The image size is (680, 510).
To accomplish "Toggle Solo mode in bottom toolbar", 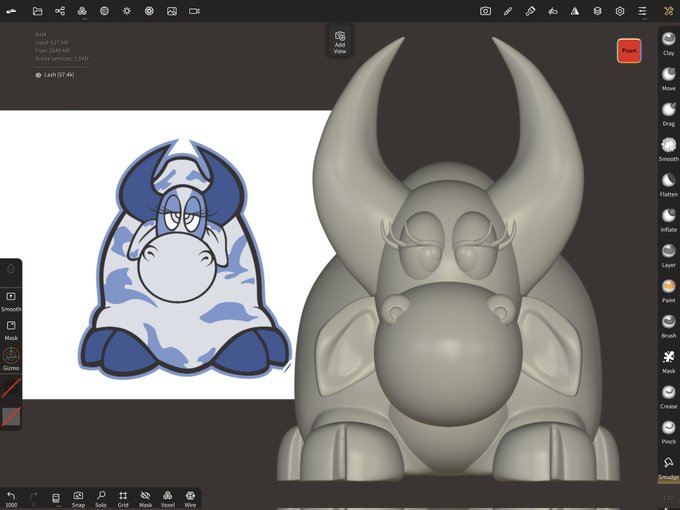I will 101,499.
